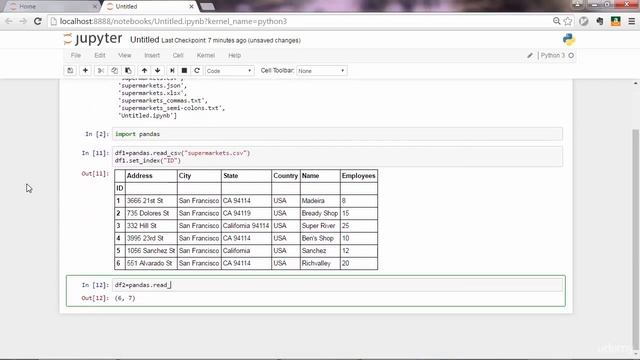
Task: Open the Help menu
Action: coord(234,56)
